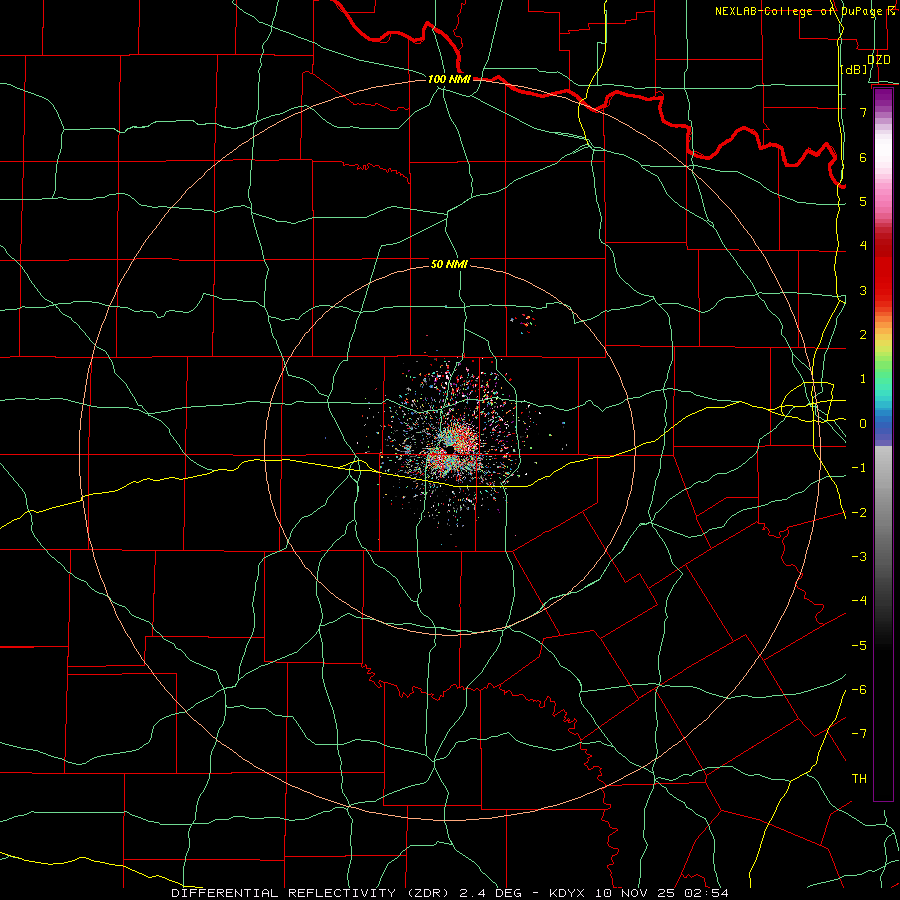Viewport: 900px width, 900px height.
Task: Click the -7 value on the color scale
Action: coord(859,734)
